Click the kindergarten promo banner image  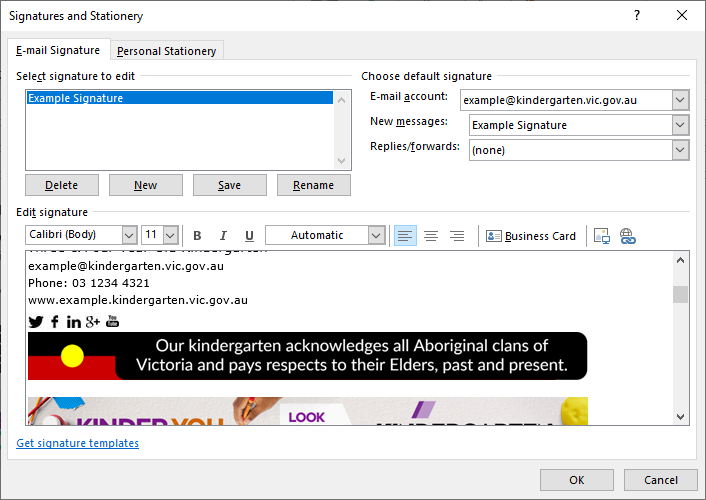(308, 411)
